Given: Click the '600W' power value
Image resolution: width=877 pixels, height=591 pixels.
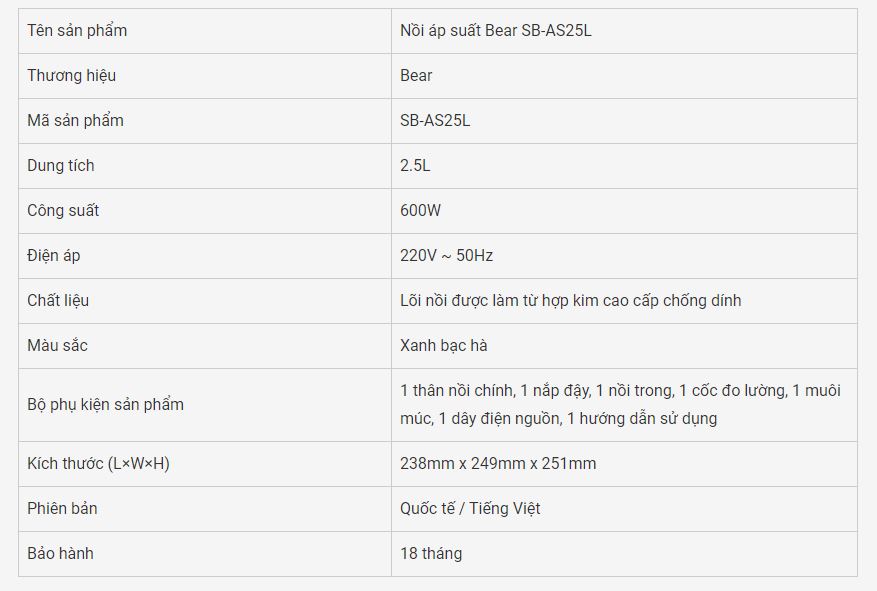Looking at the screenshot, I should [421, 211].
